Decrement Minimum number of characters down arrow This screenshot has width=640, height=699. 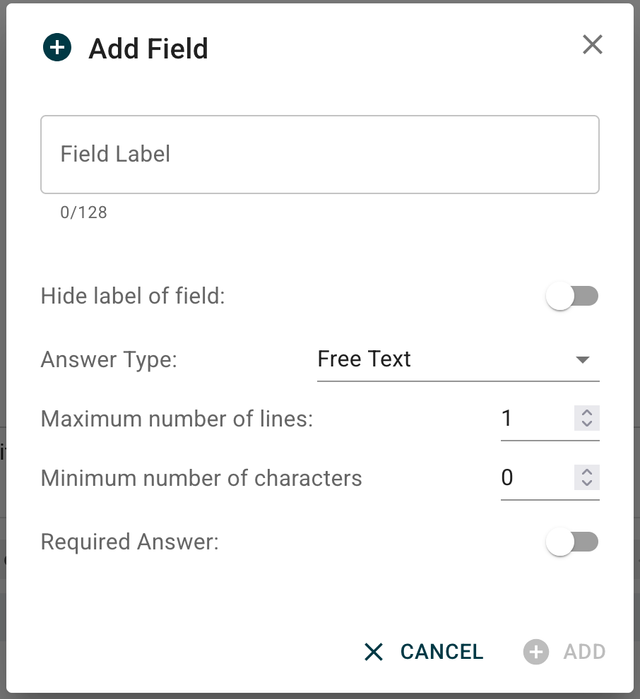tap(587, 483)
